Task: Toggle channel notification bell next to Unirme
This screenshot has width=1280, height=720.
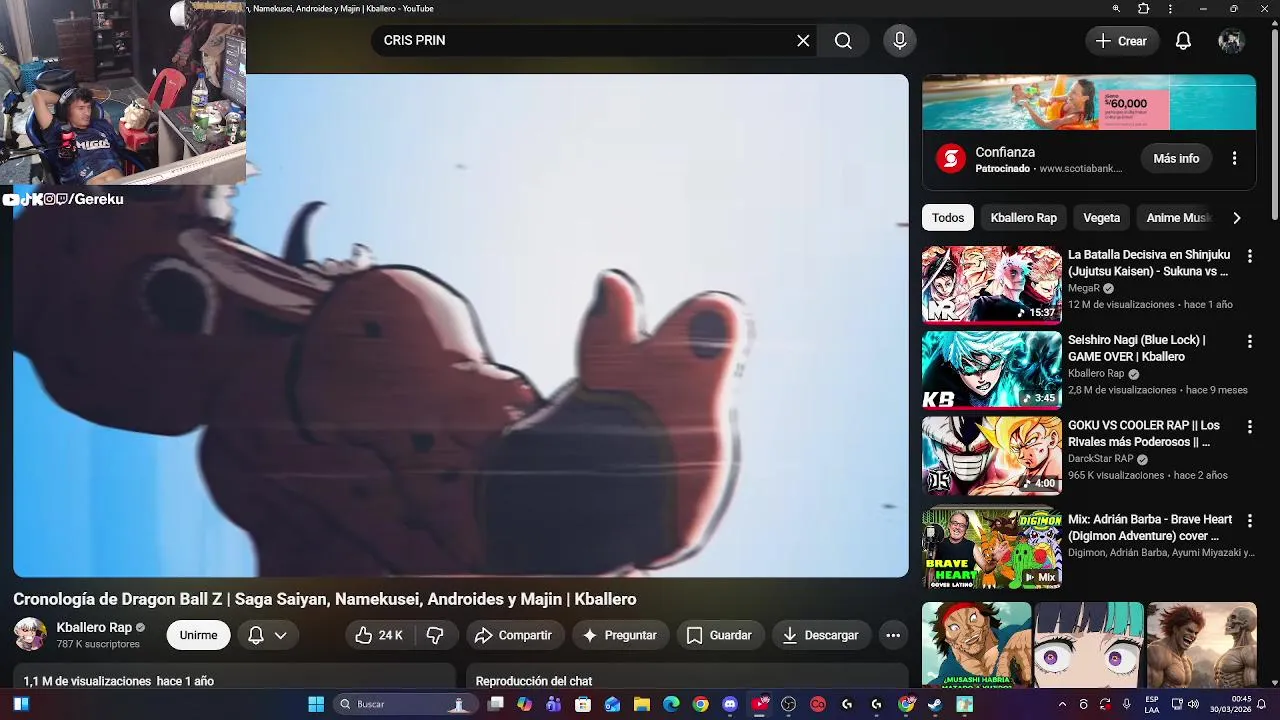Action: 256,635
